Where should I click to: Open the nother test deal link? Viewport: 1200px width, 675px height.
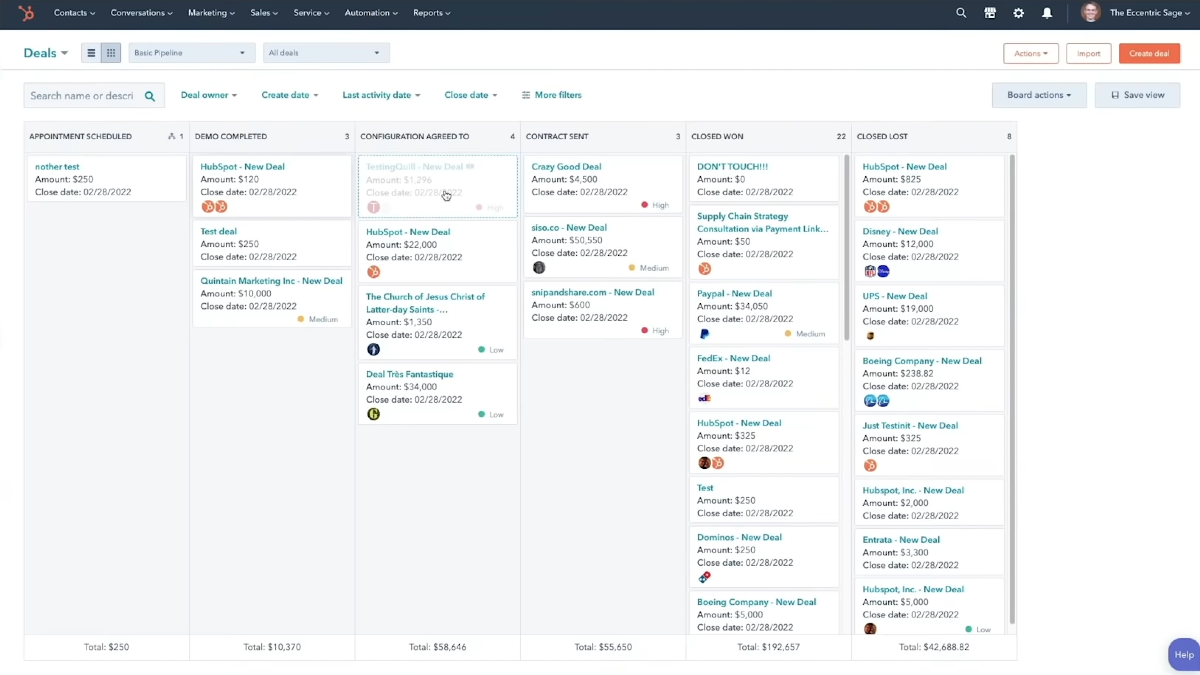(57, 167)
